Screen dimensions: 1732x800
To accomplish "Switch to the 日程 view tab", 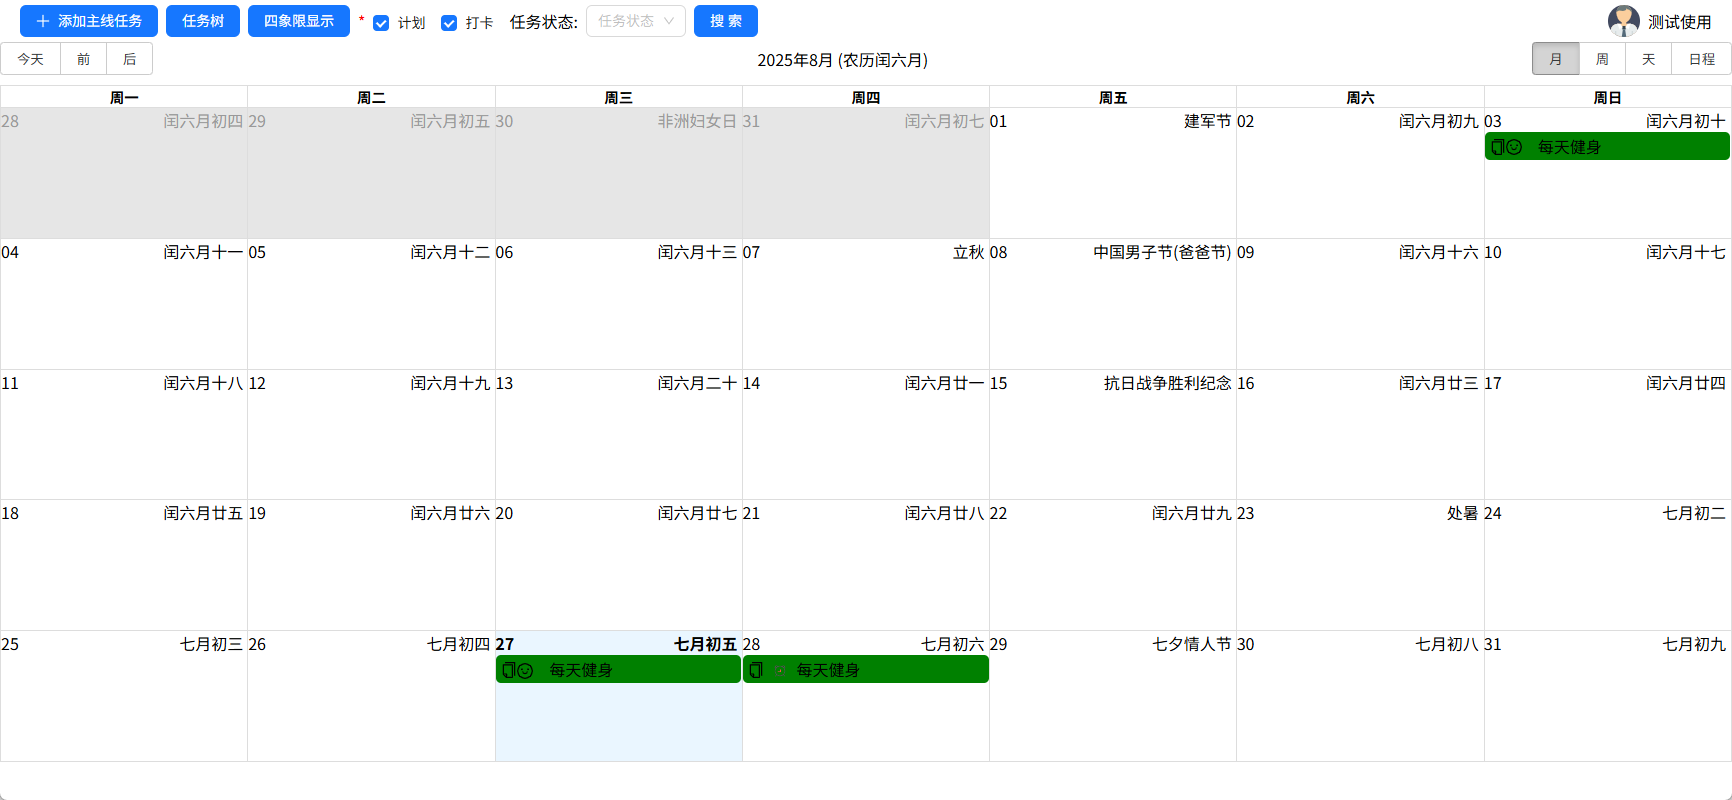I will tap(1702, 59).
